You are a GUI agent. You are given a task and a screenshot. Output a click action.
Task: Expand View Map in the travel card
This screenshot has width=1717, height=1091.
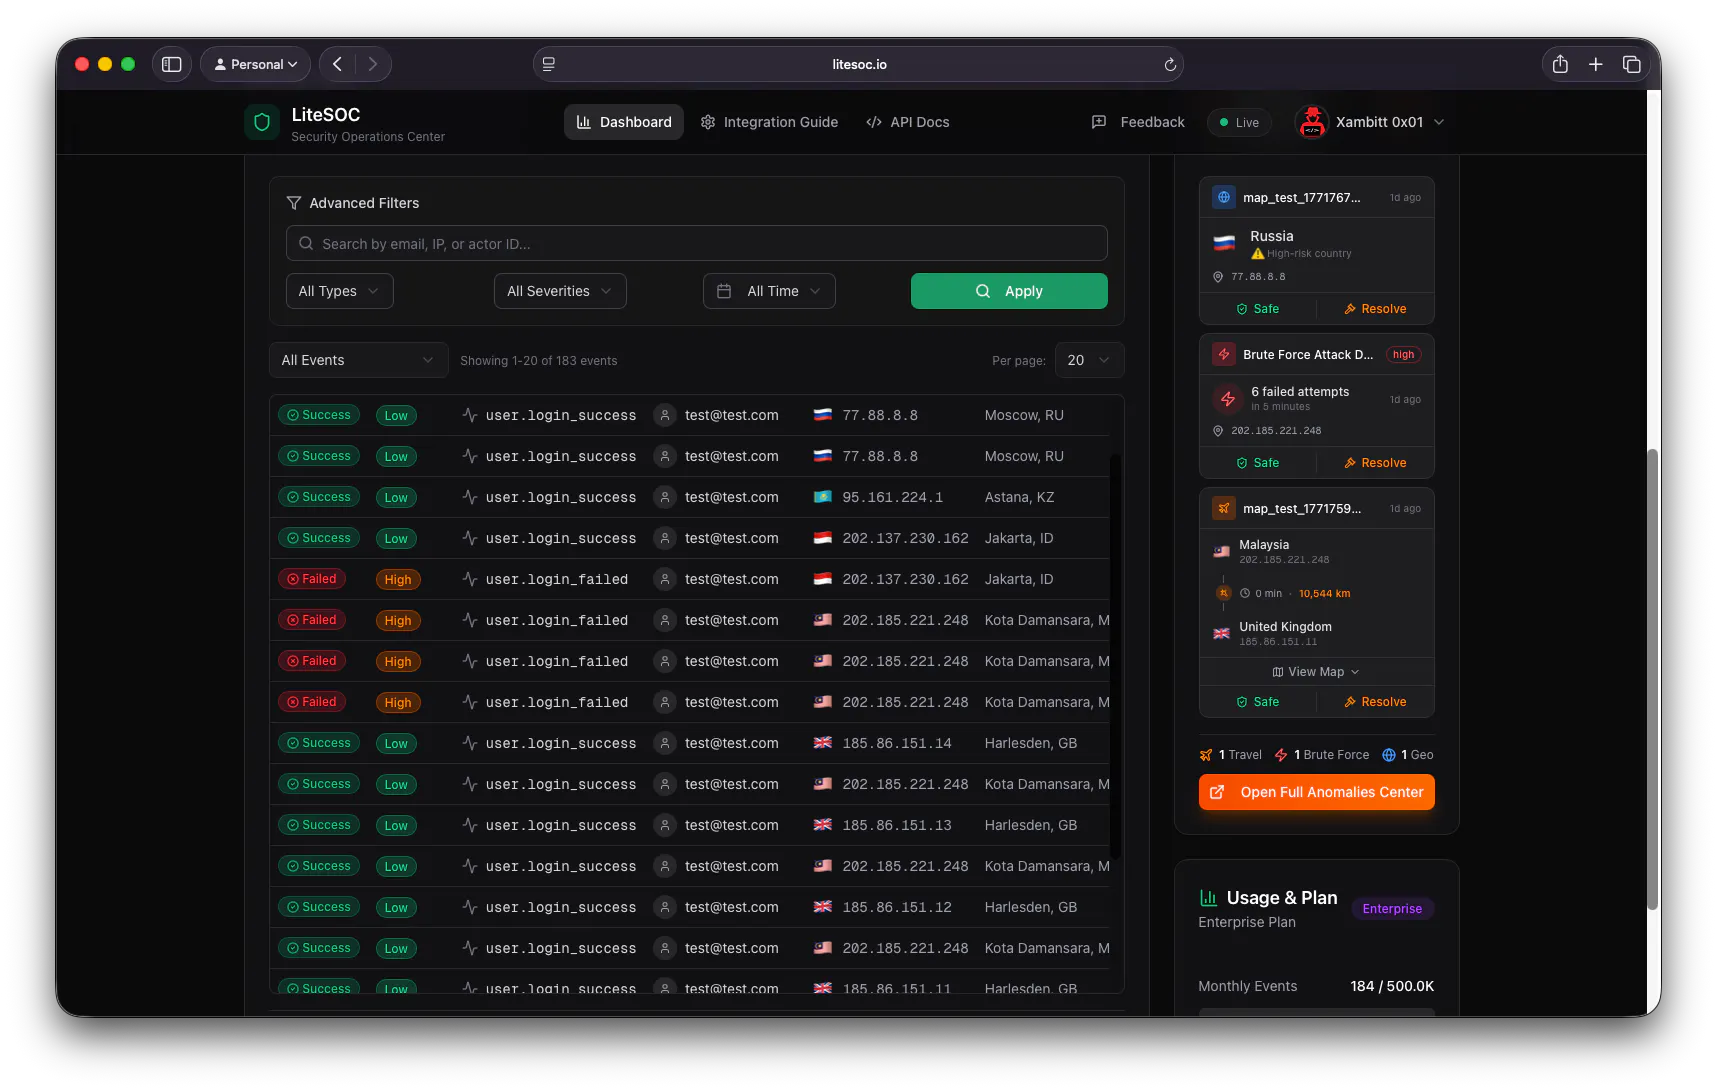click(x=1316, y=672)
